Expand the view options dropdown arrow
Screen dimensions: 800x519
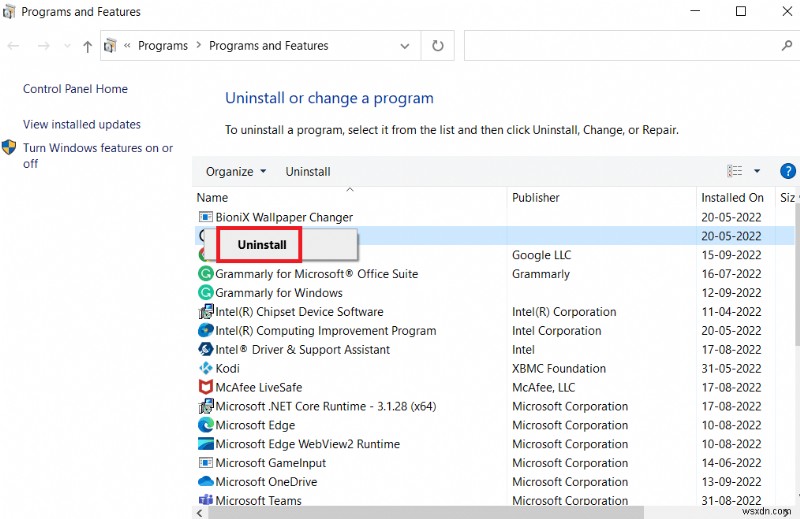(x=757, y=171)
